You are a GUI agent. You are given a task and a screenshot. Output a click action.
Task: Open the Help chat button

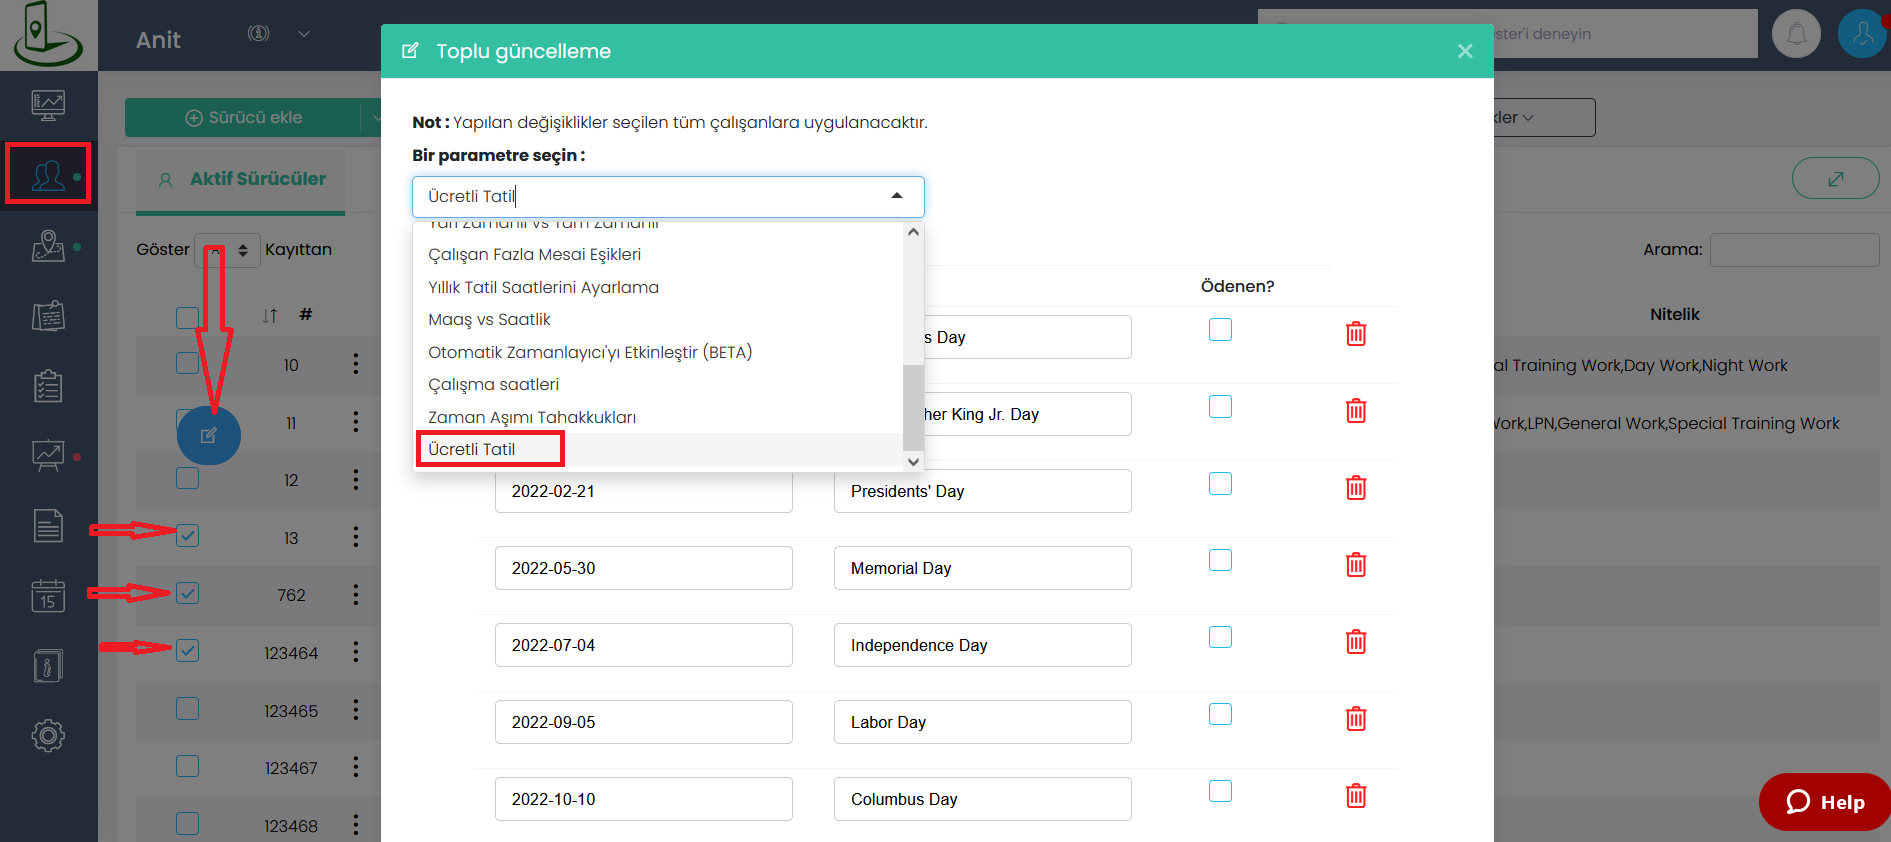pyautogui.click(x=1824, y=802)
